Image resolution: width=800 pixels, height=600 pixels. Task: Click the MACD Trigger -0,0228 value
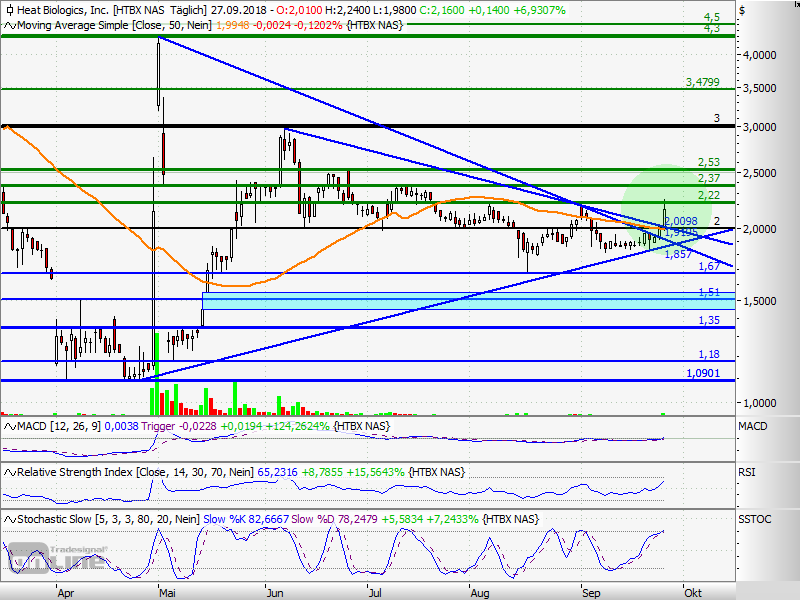[179, 426]
